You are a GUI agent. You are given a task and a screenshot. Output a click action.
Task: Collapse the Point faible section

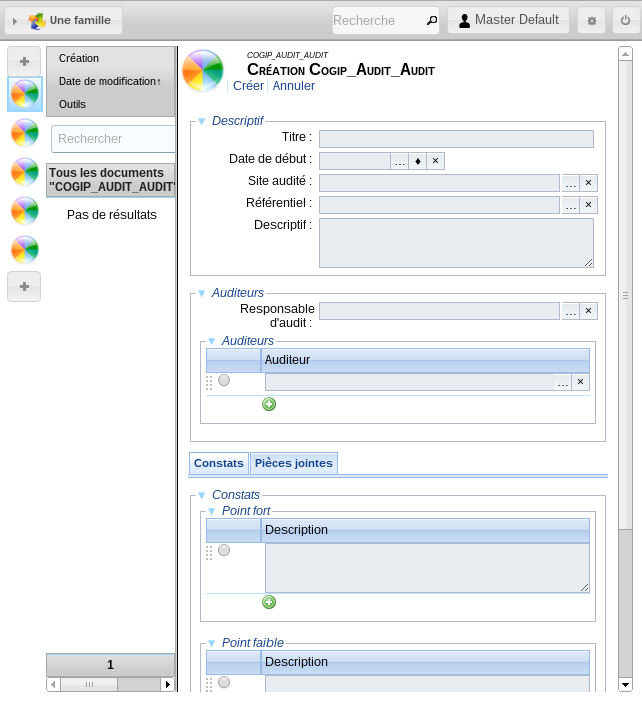[x=211, y=643]
